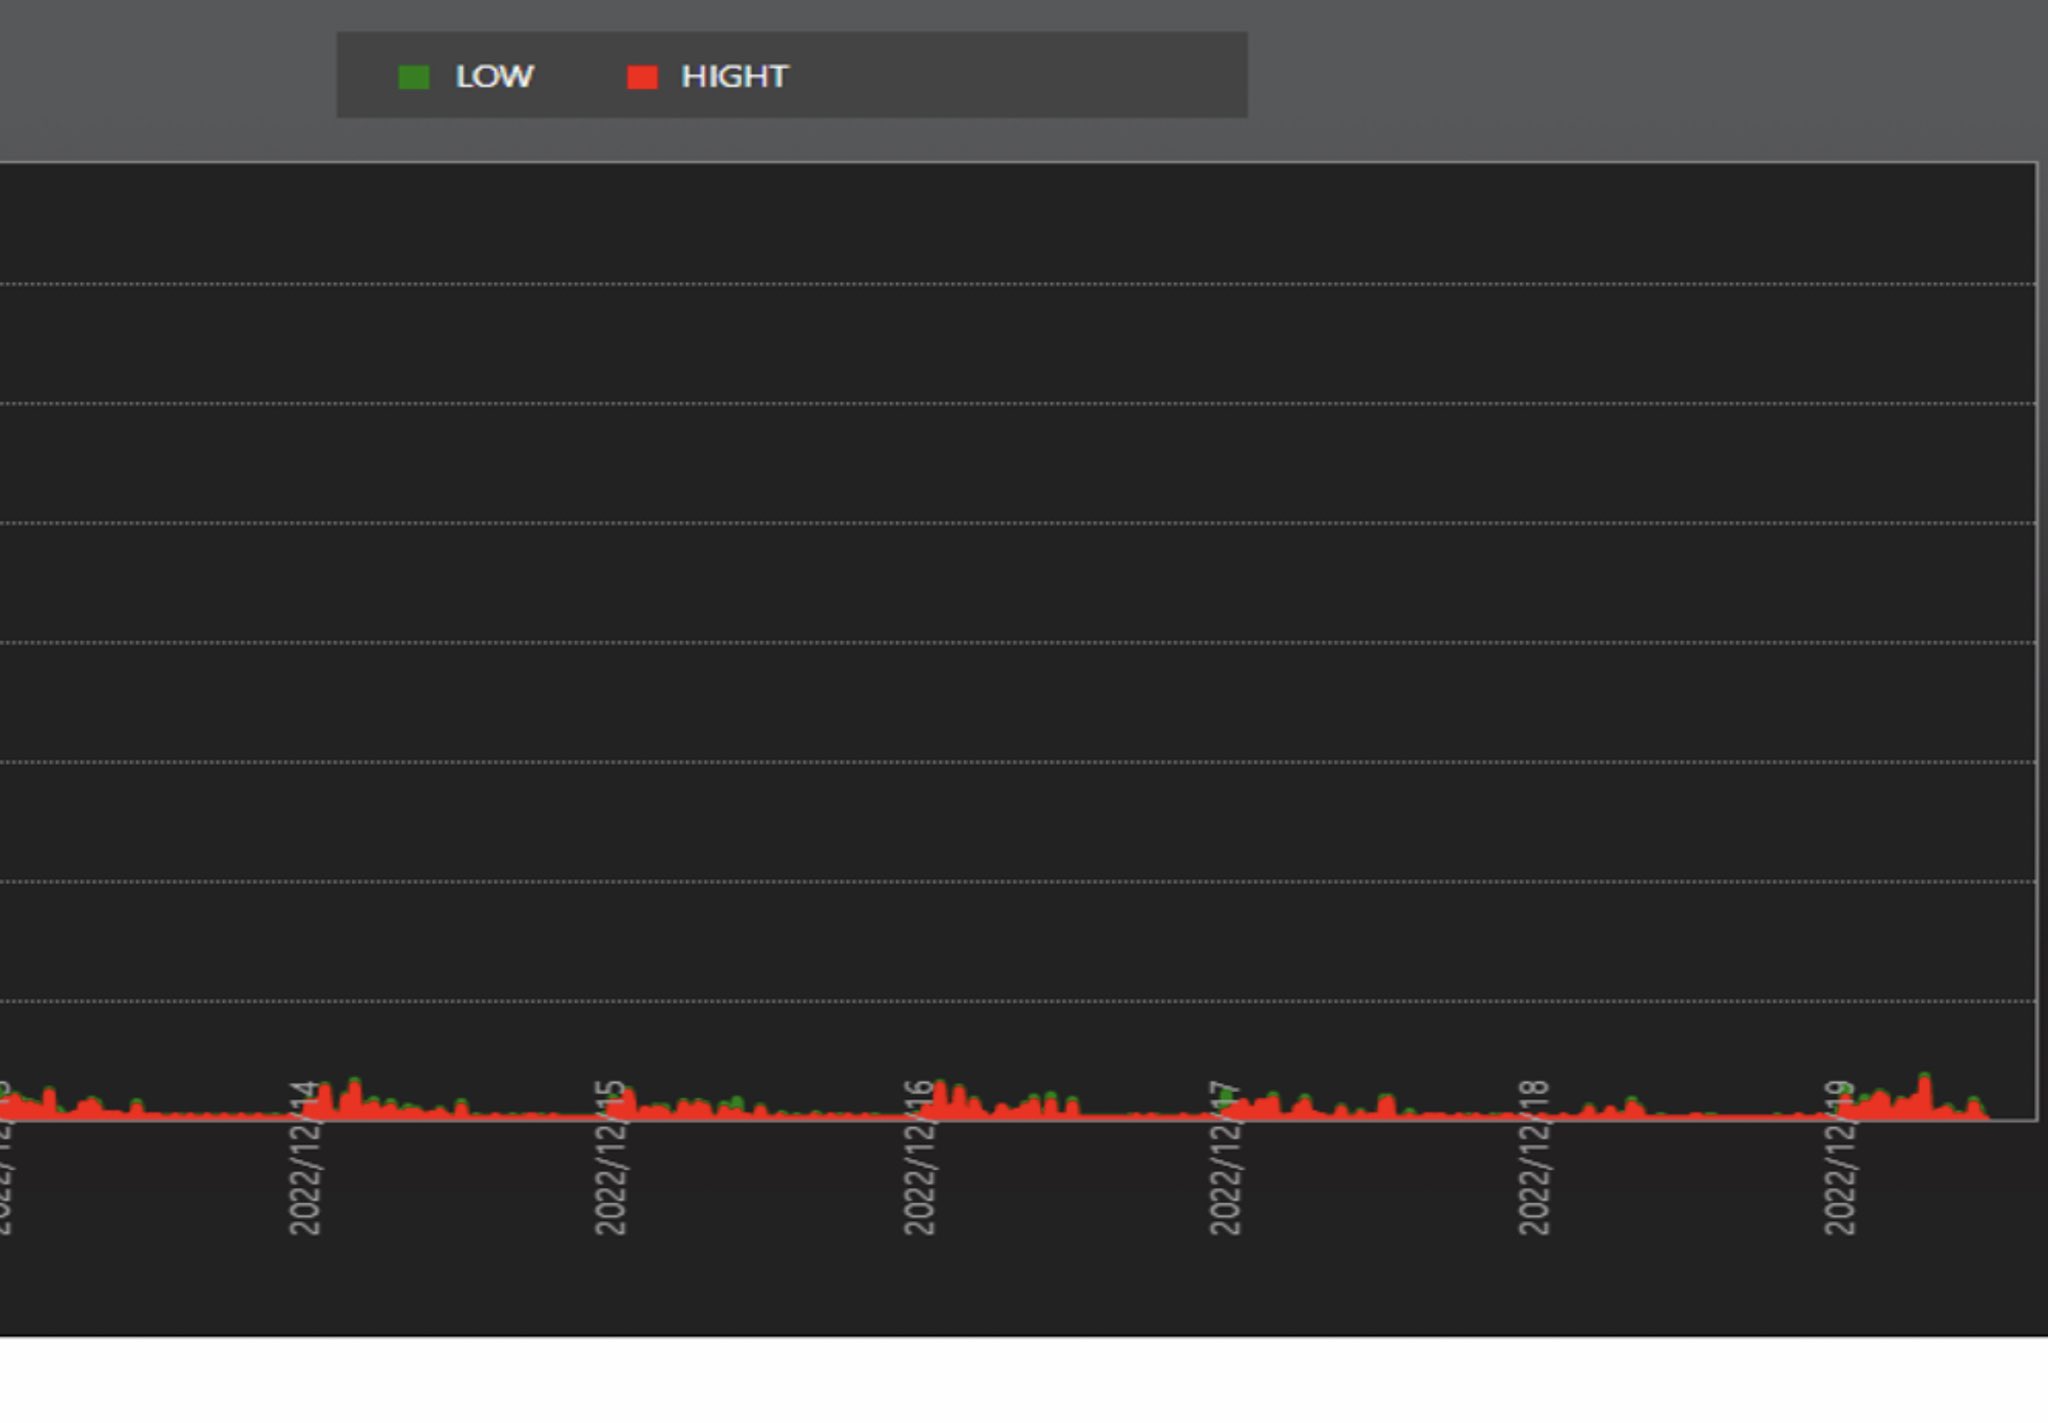2048x1423 pixels.
Task: Toggle the HIGHT series legend entry
Action: pyautogui.click(x=708, y=77)
